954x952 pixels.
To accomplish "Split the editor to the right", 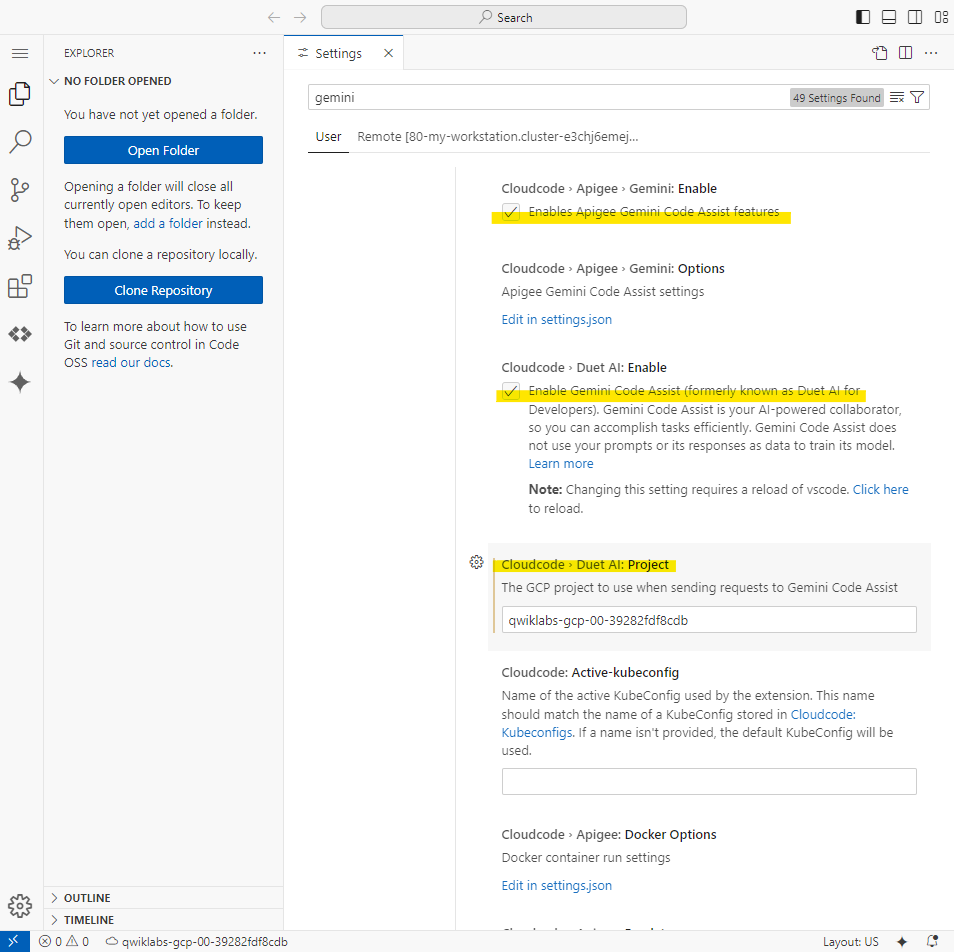I will (905, 54).
